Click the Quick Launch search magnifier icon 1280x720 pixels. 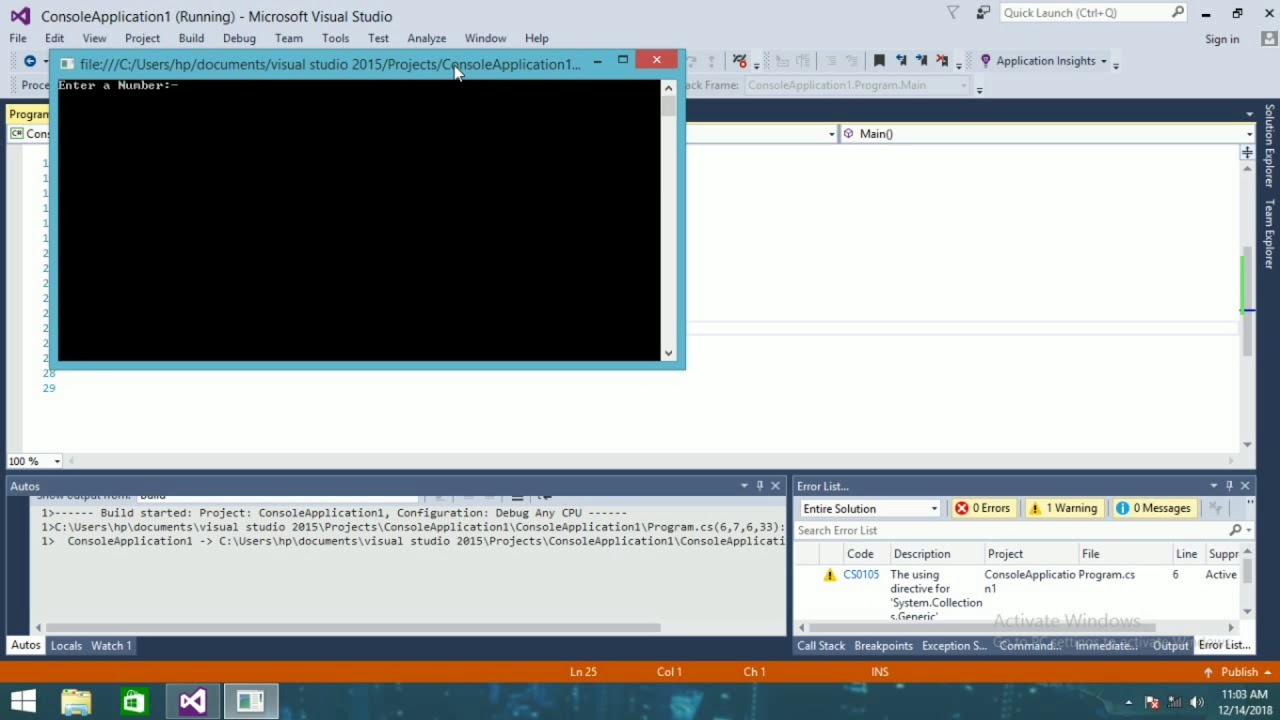[x=1178, y=13]
